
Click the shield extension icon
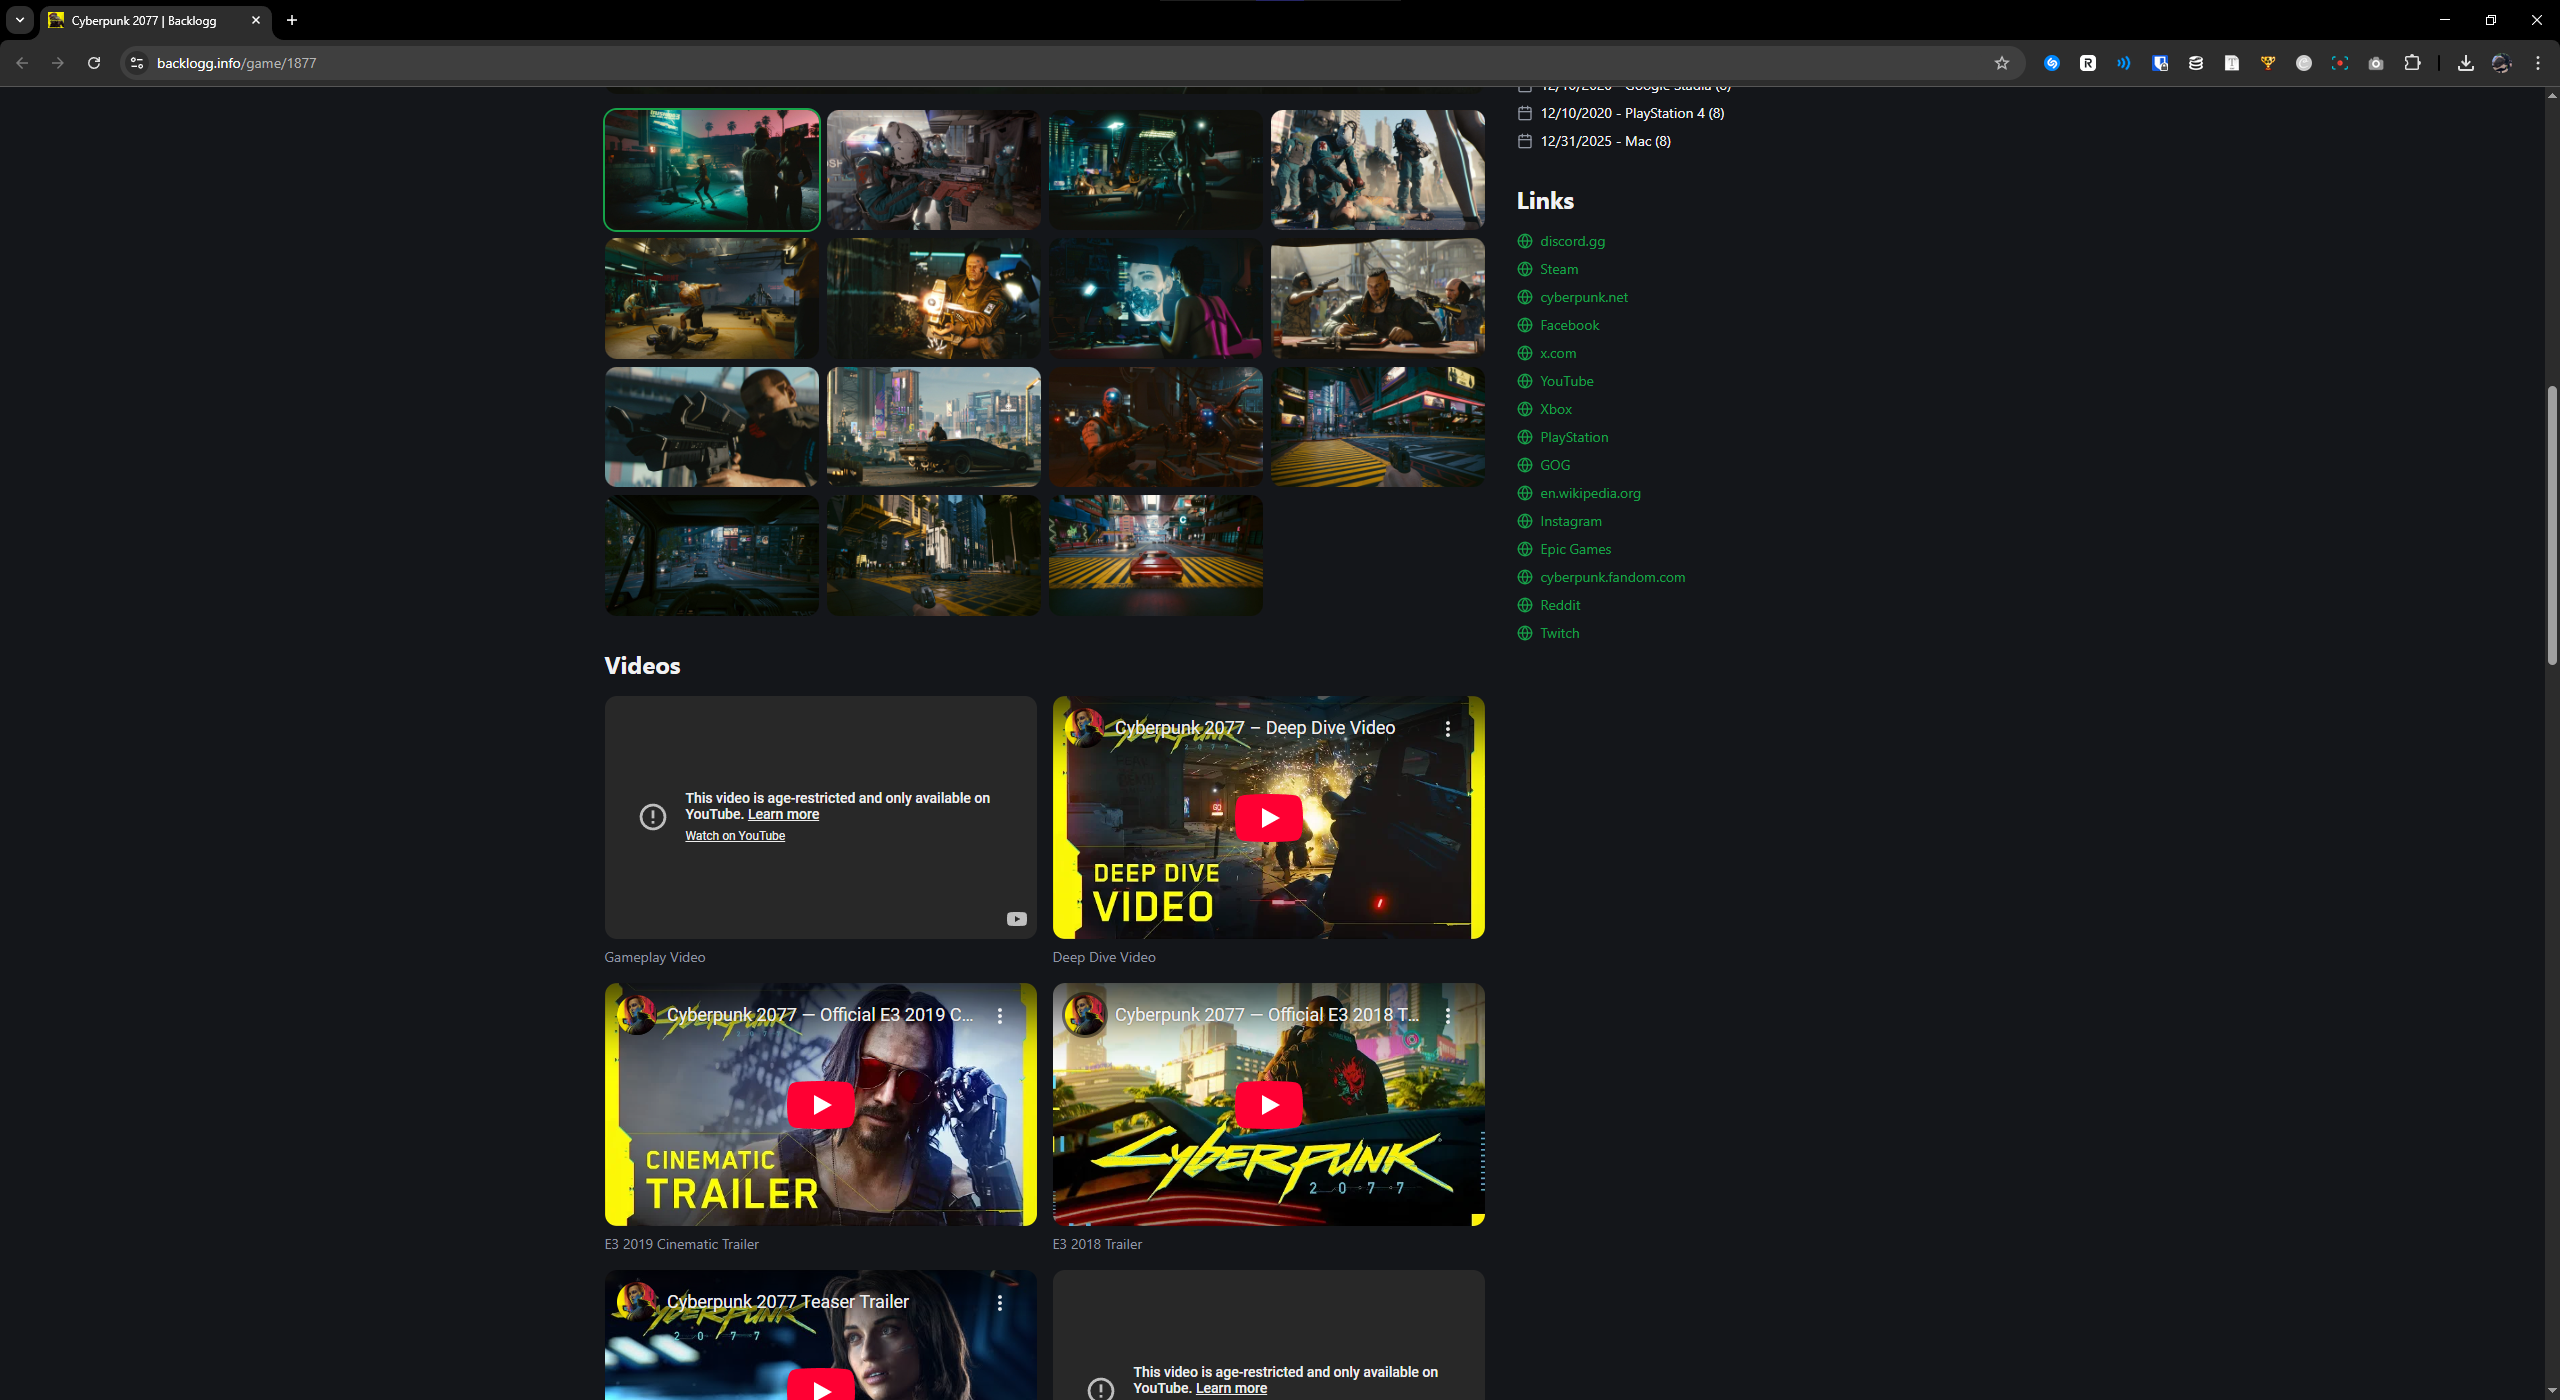[2160, 63]
